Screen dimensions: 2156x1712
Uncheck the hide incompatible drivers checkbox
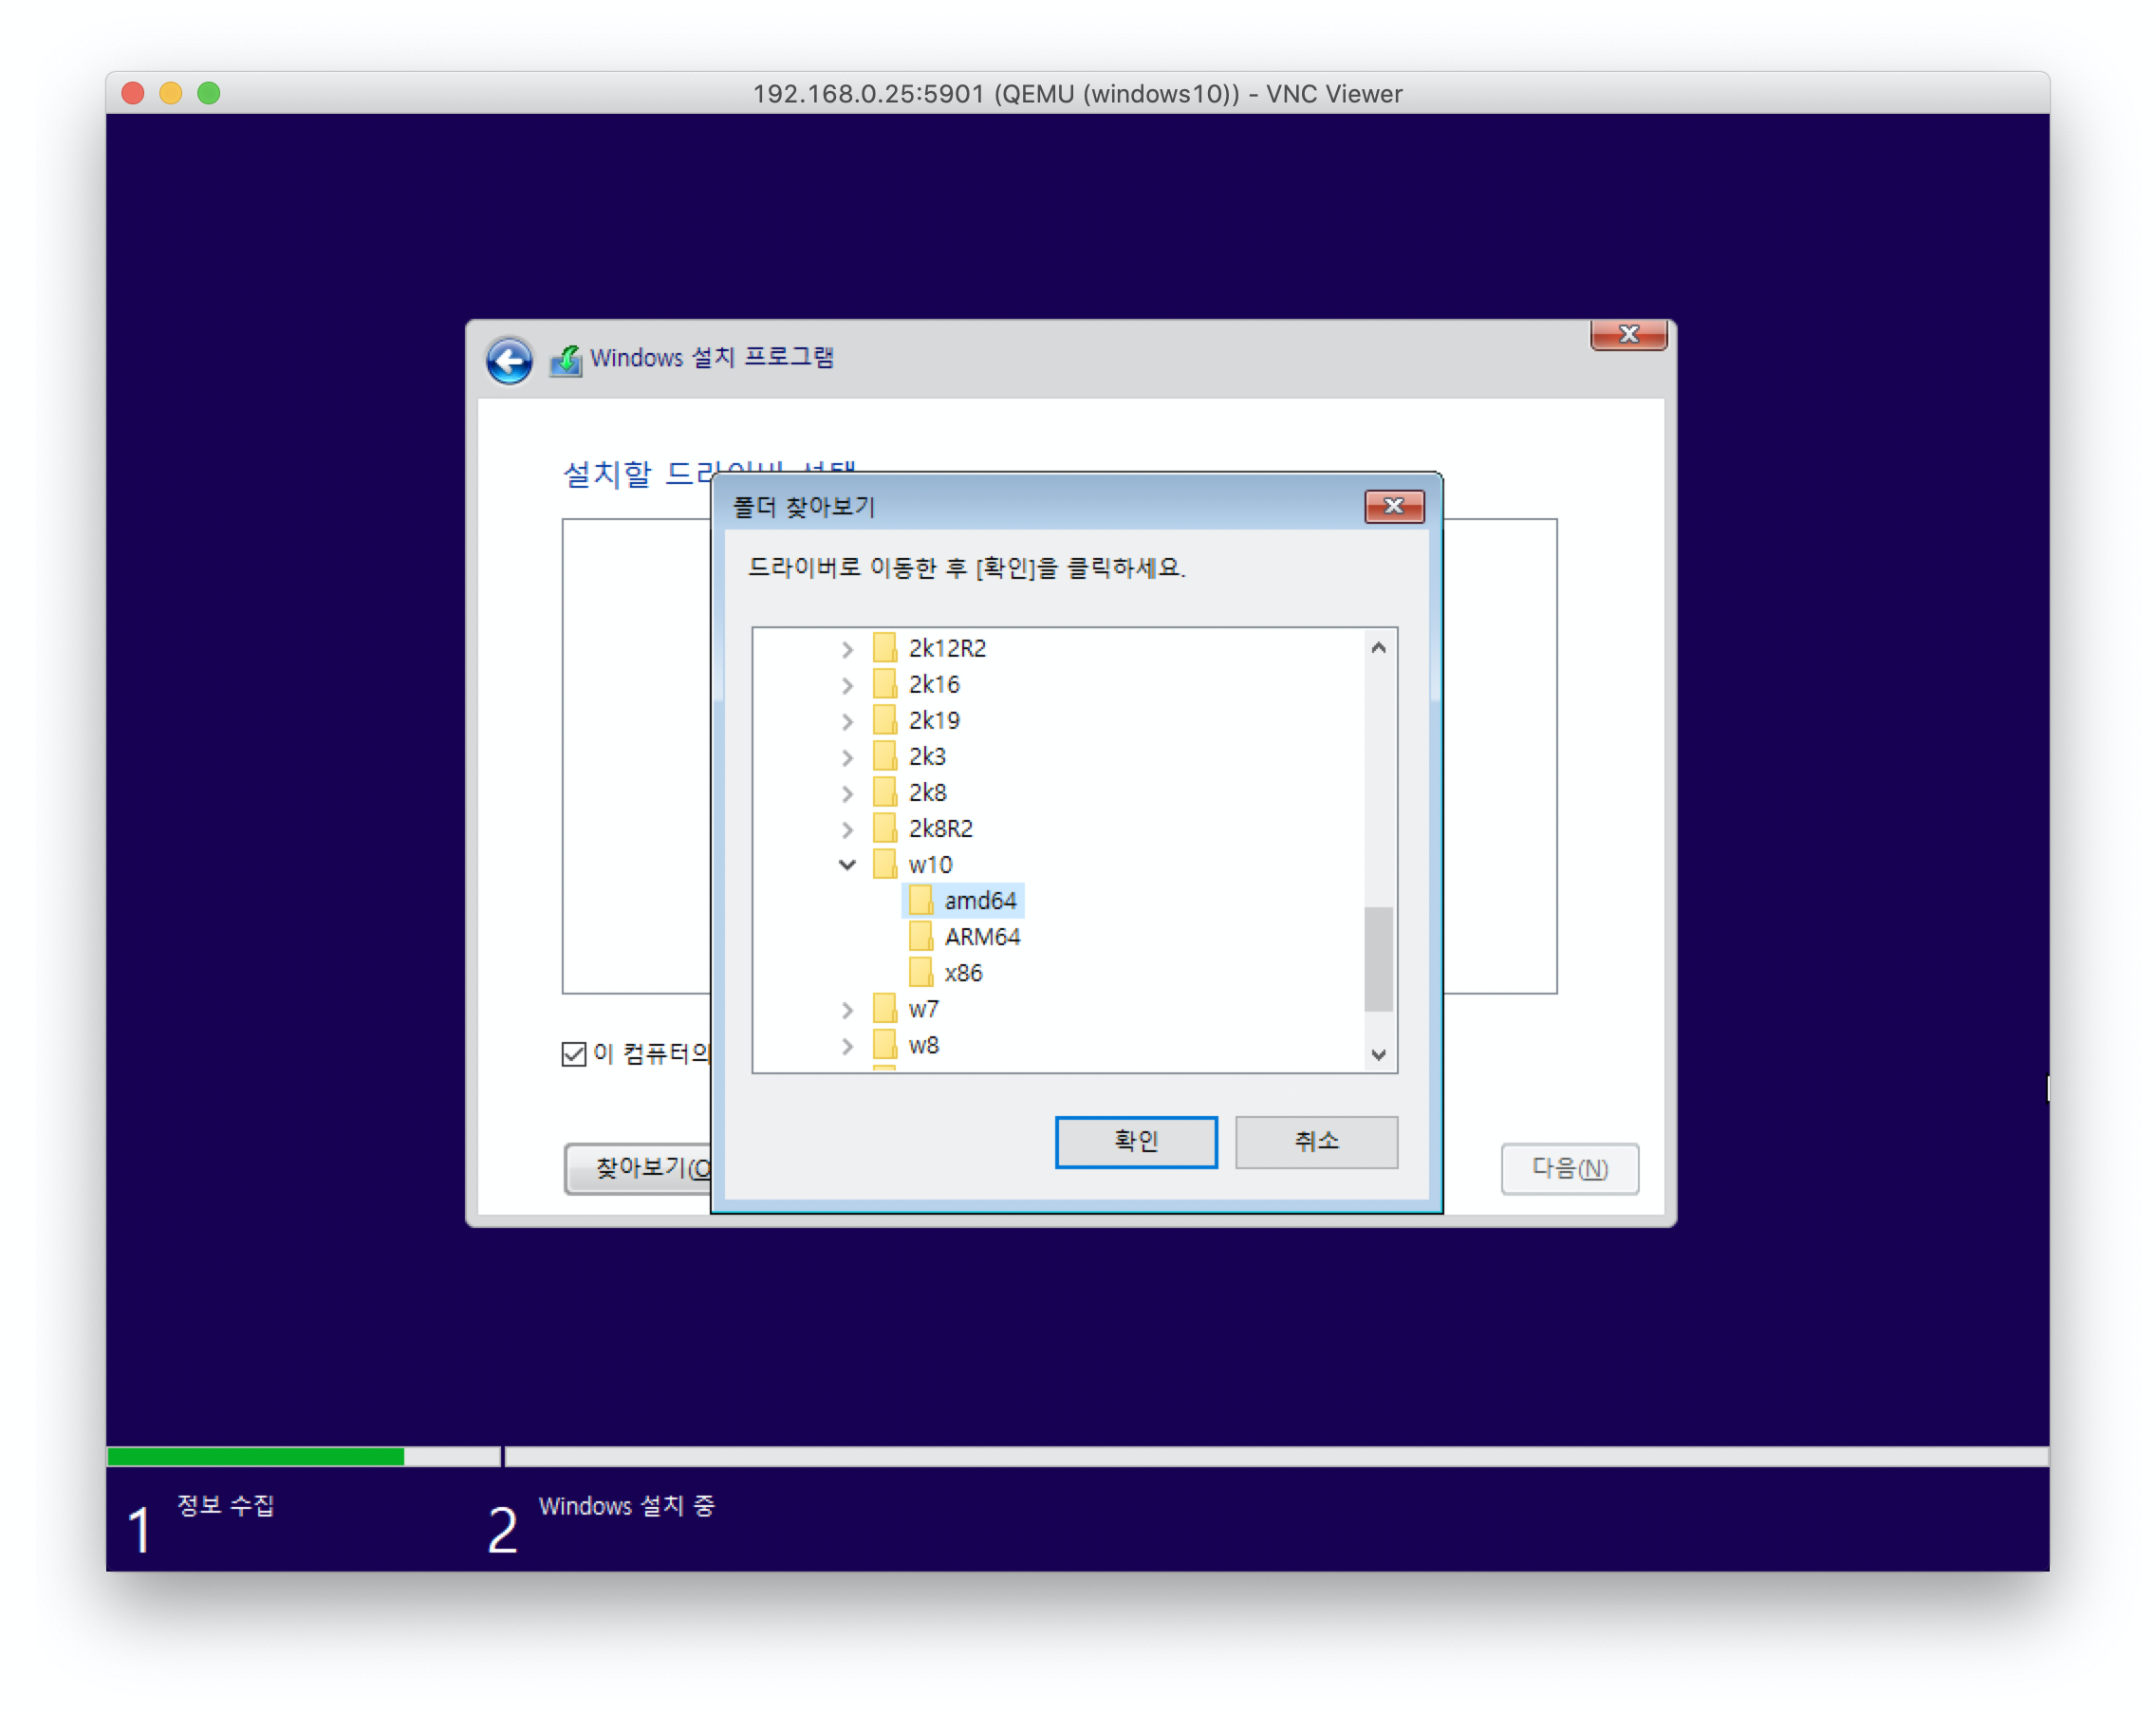[x=573, y=1053]
